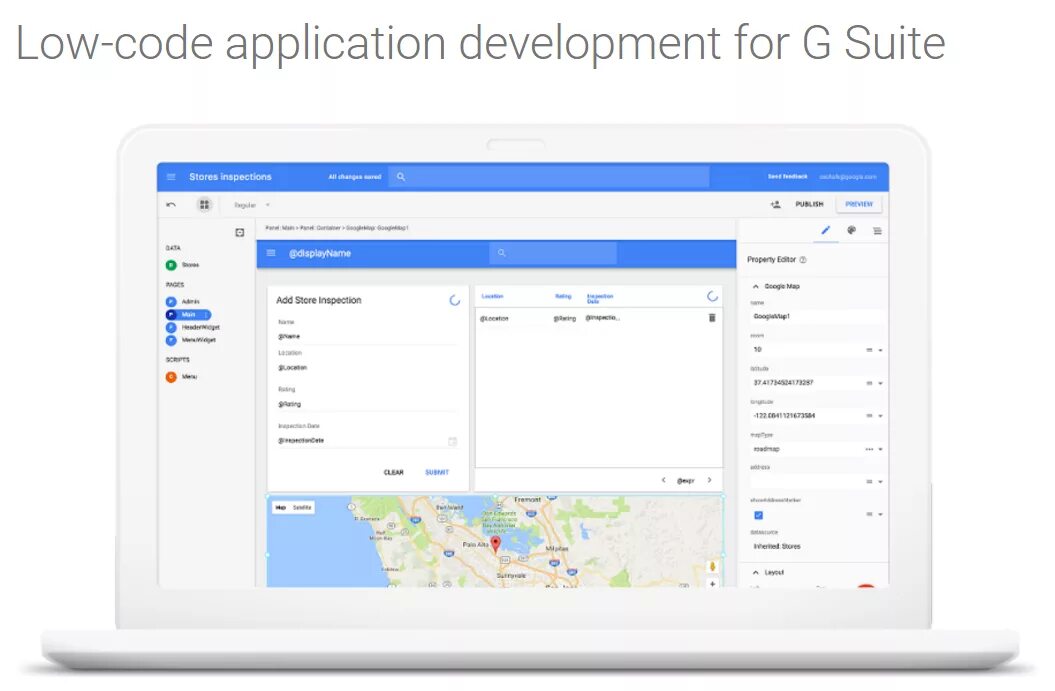The width and height of the screenshot is (1055, 691).
Task: Open the showAddressMarker dropdown arrow
Action: click(x=880, y=515)
